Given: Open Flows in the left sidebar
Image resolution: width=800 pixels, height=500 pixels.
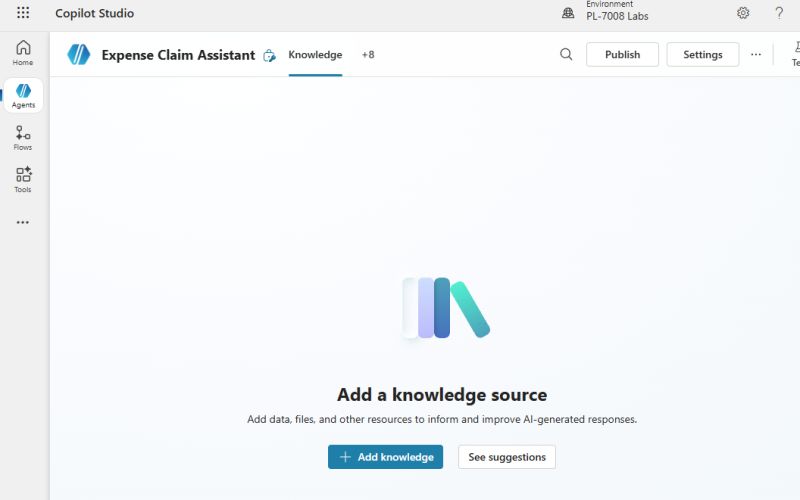Looking at the screenshot, I should pos(23,138).
